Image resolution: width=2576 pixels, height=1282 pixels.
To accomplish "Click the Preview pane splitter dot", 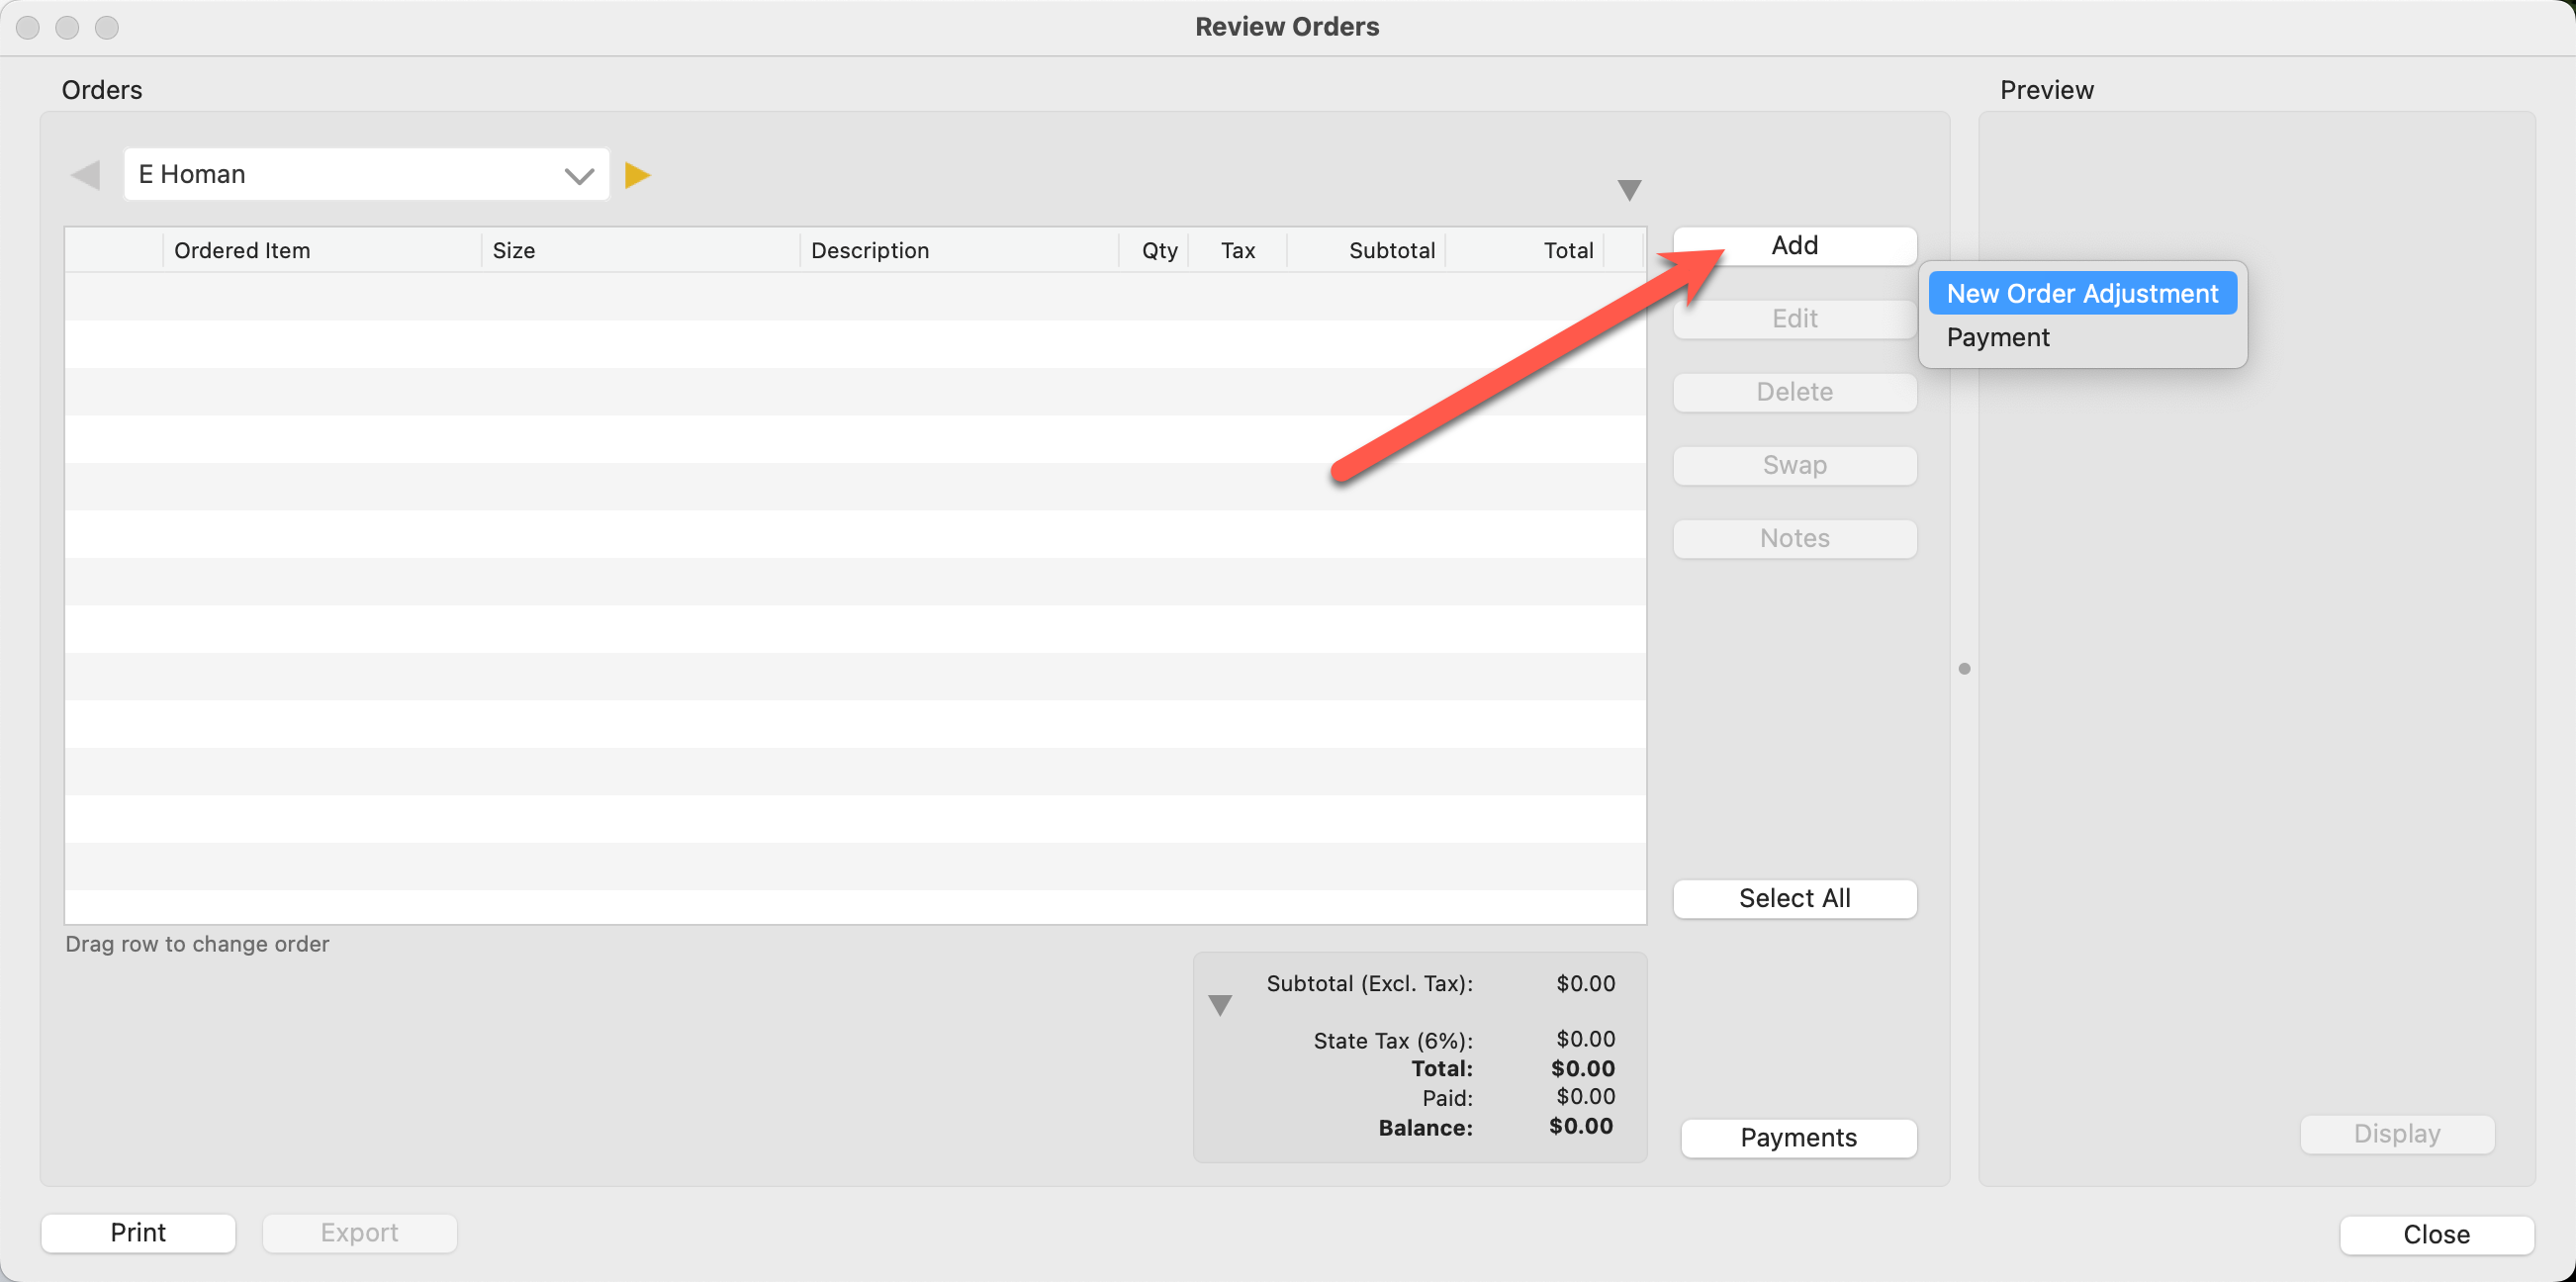I will 1964,668.
